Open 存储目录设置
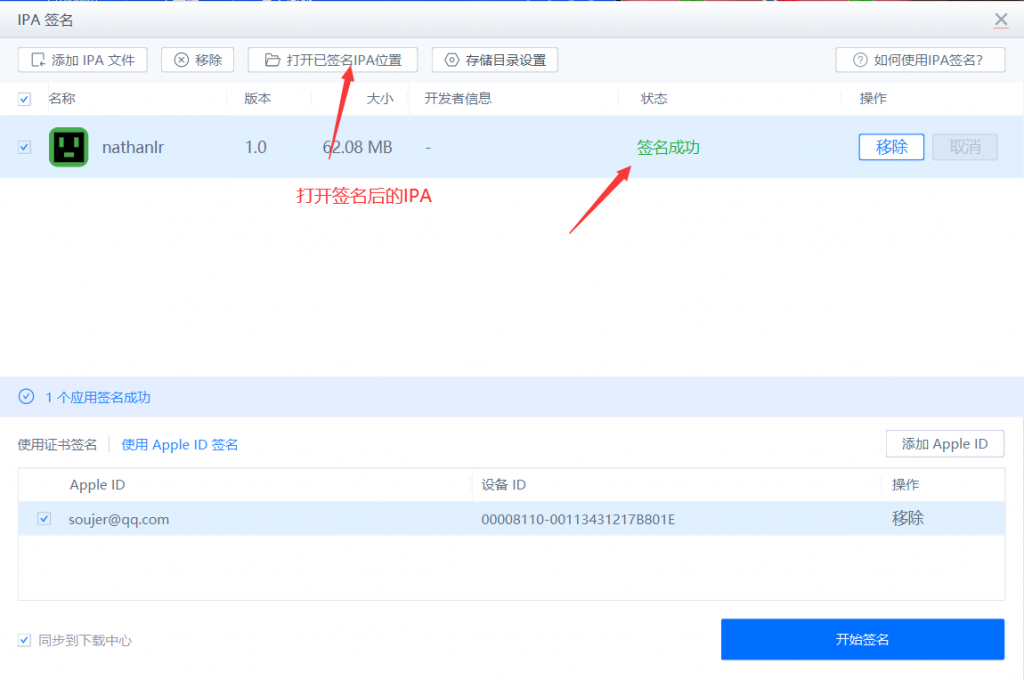Image resolution: width=1024 pixels, height=680 pixels. pyautogui.click(x=494, y=60)
